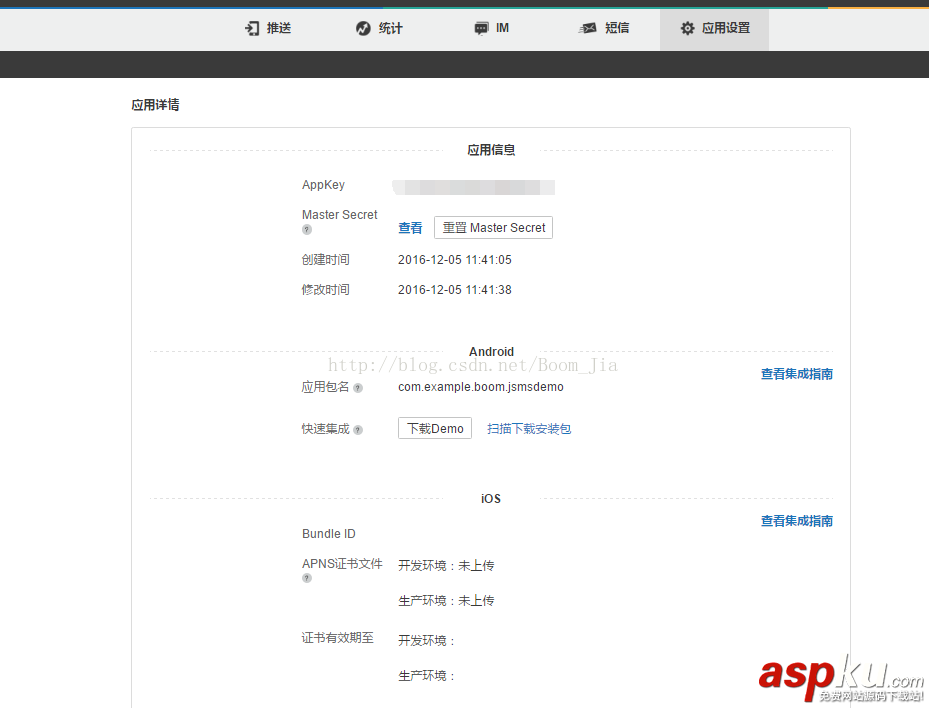Open the help icon under APNS证书文件
929x708 pixels.
tap(306, 578)
